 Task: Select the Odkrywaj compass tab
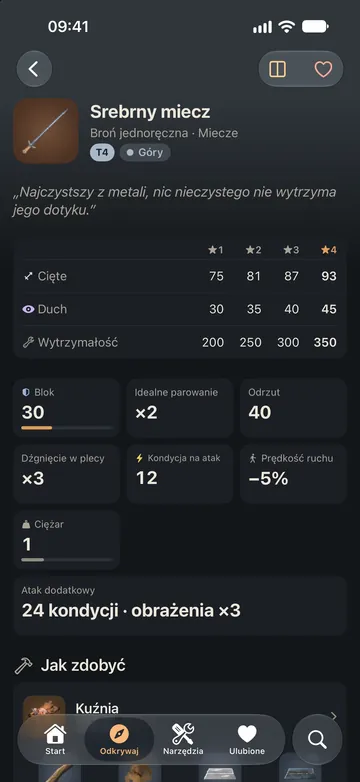119,740
